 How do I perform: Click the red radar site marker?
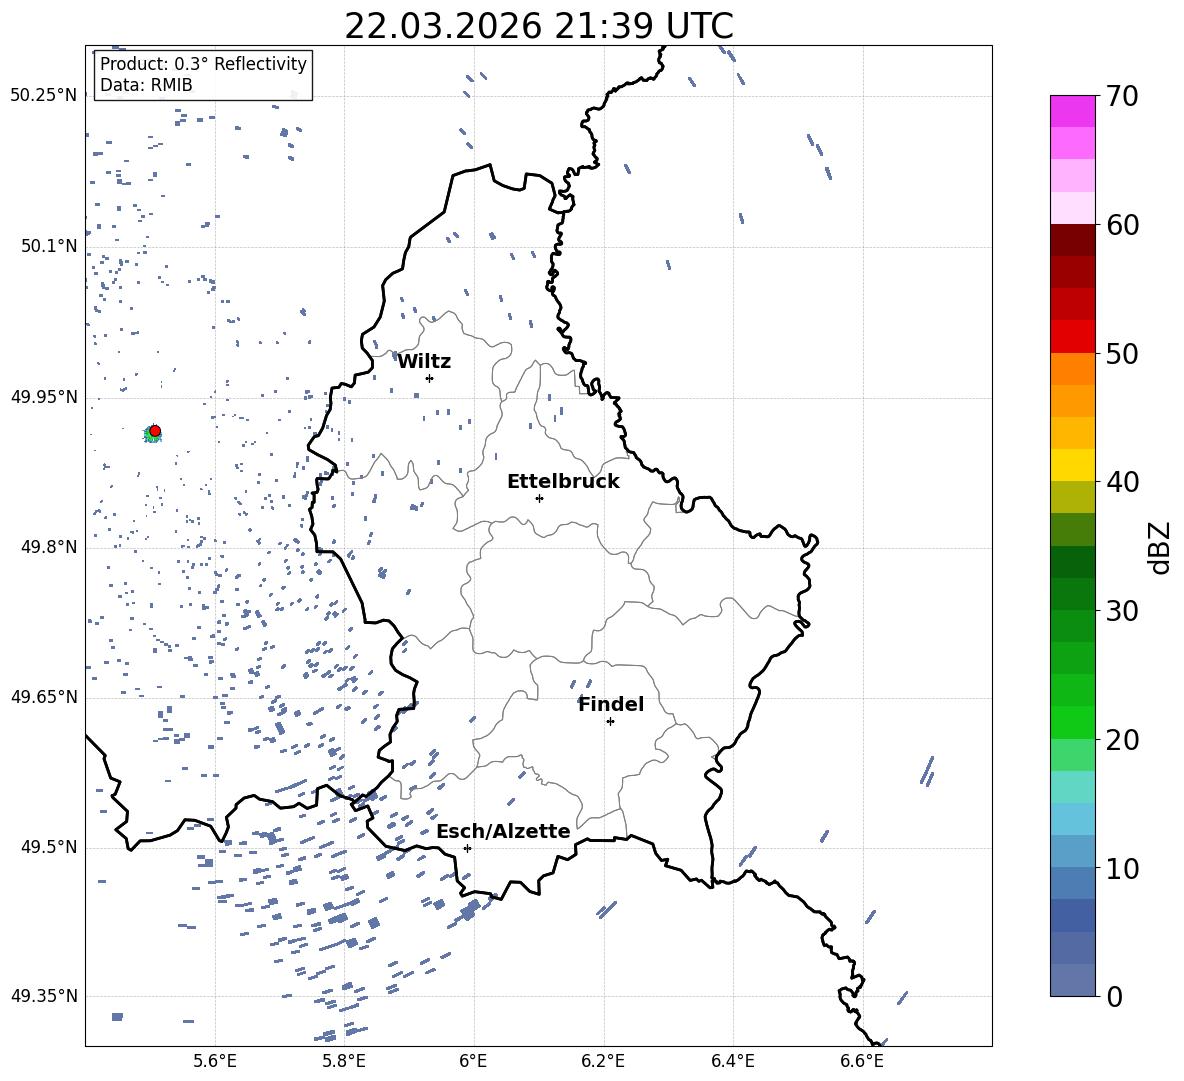pos(155,431)
